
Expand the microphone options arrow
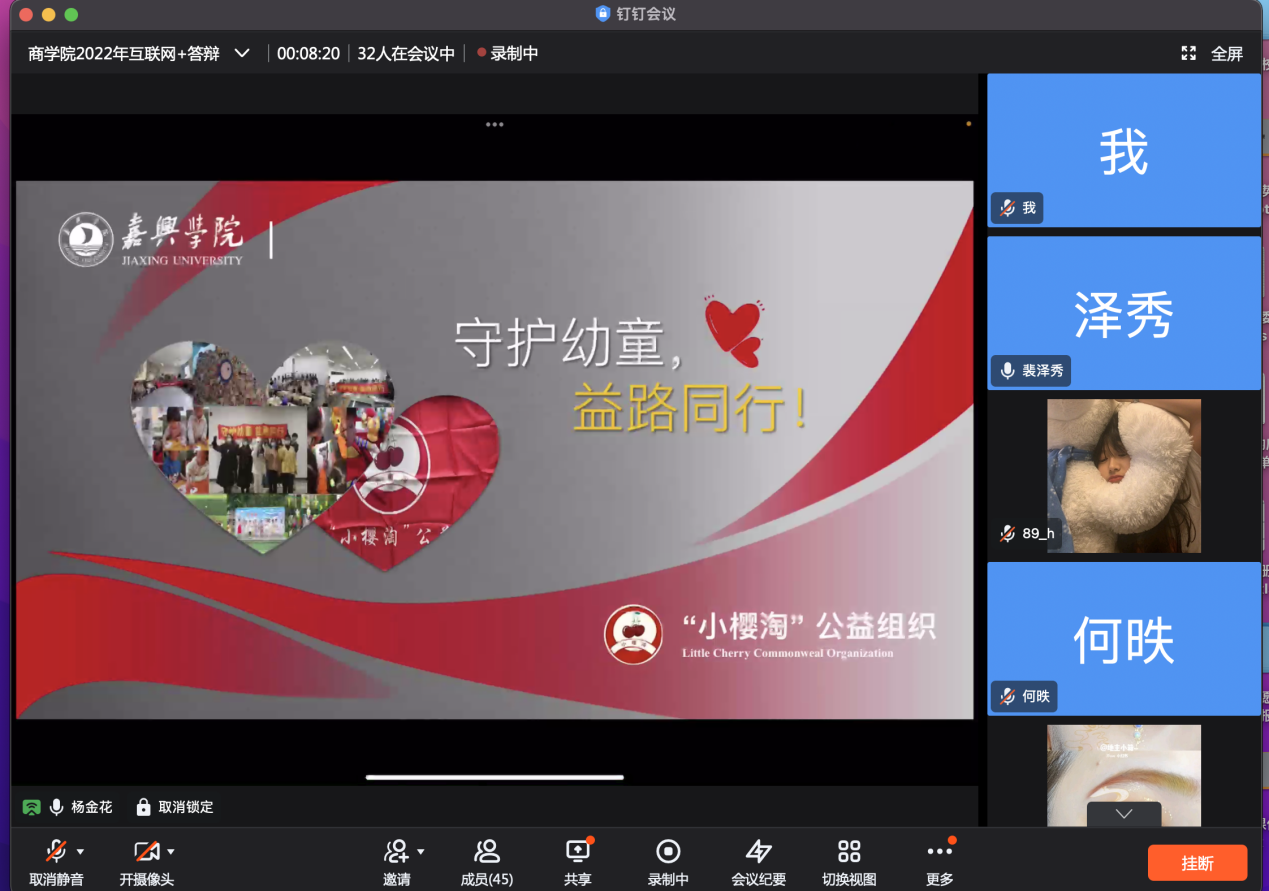click(81, 852)
